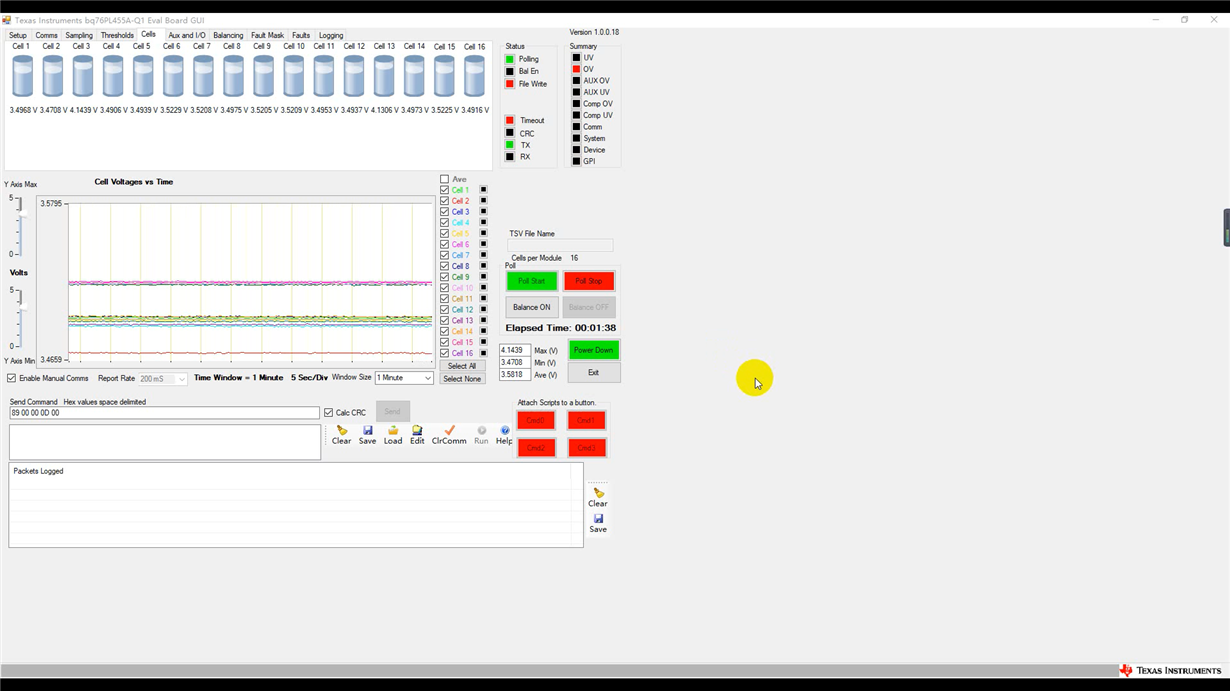Clear the Packets Logged list
This screenshot has width=1230, height=691.
[x=598, y=497]
